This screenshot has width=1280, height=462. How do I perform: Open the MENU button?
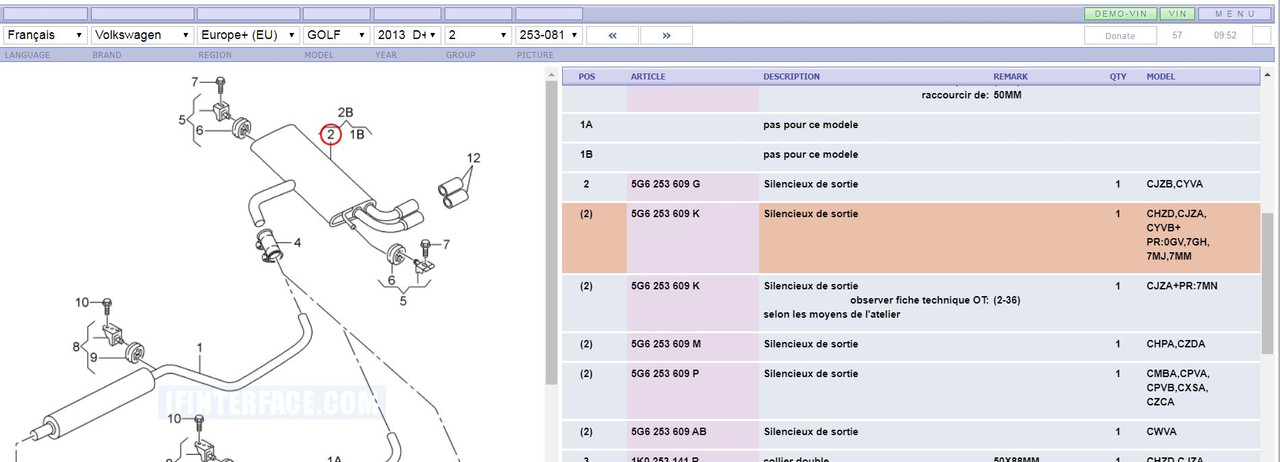tap(1235, 14)
